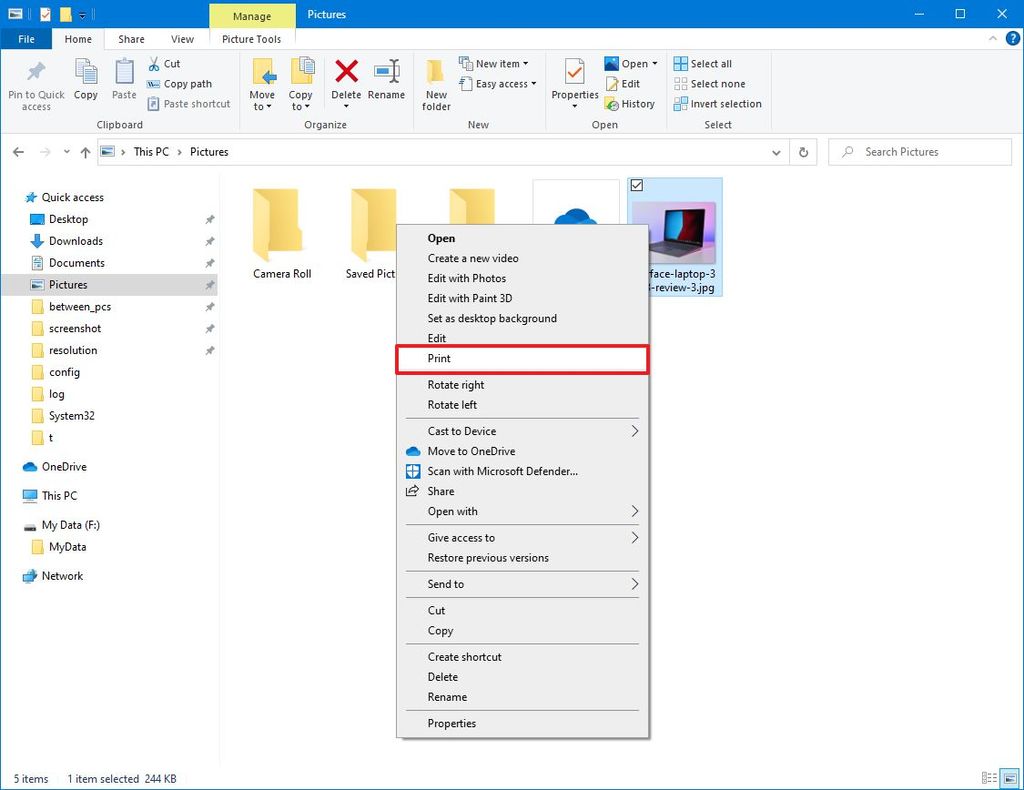
Task: Select the Copy icon in the ribbon
Action: pyautogui.click(x=85, y=84)
